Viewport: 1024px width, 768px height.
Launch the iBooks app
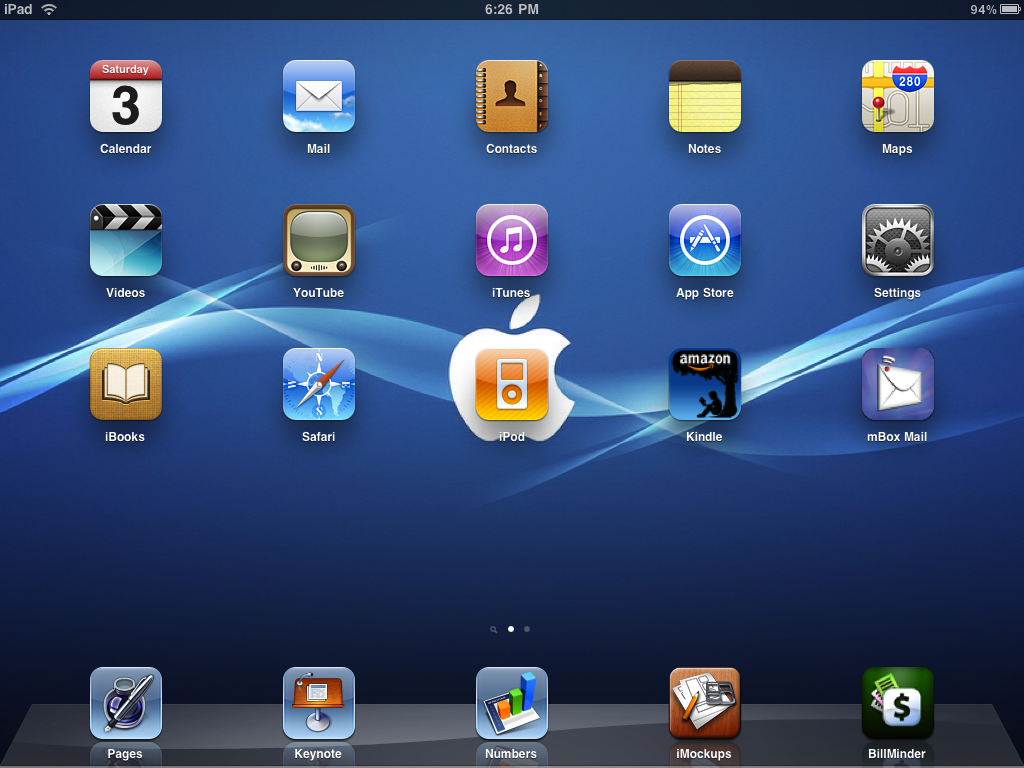click(x=125, y=385)
